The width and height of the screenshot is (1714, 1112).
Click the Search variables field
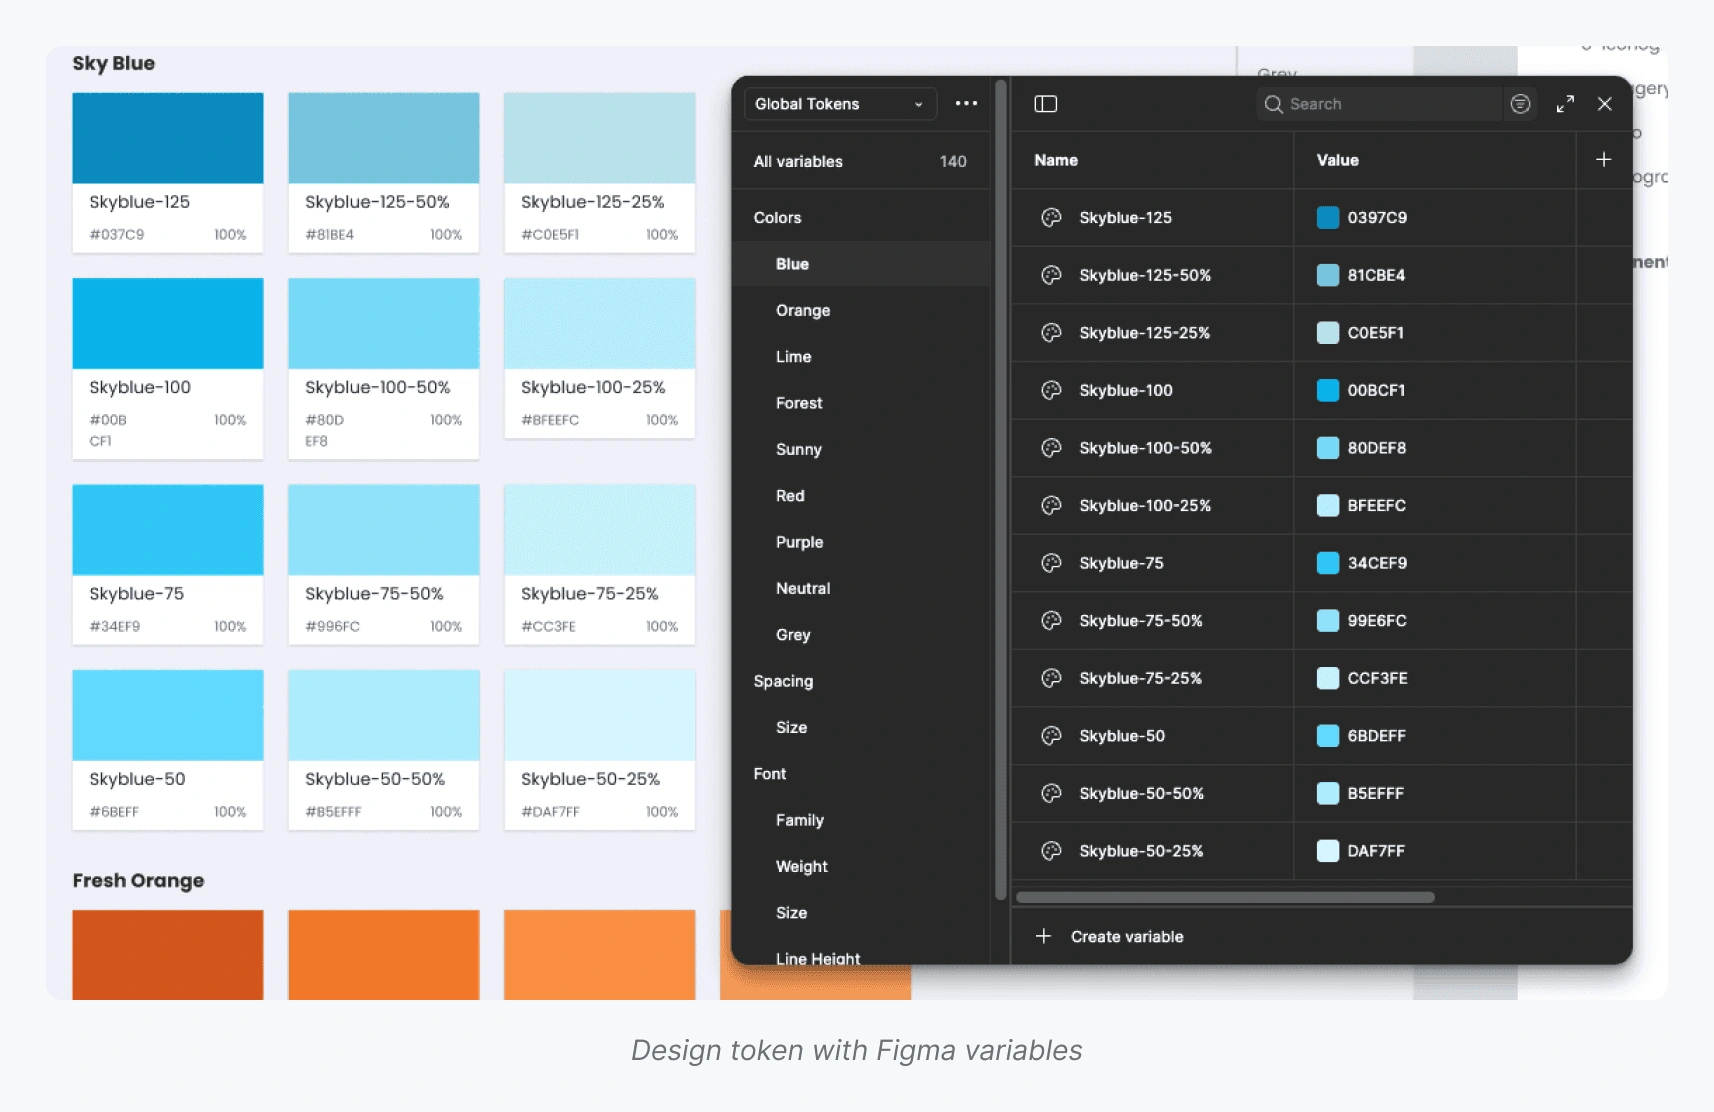click(x=1379, y=104)
